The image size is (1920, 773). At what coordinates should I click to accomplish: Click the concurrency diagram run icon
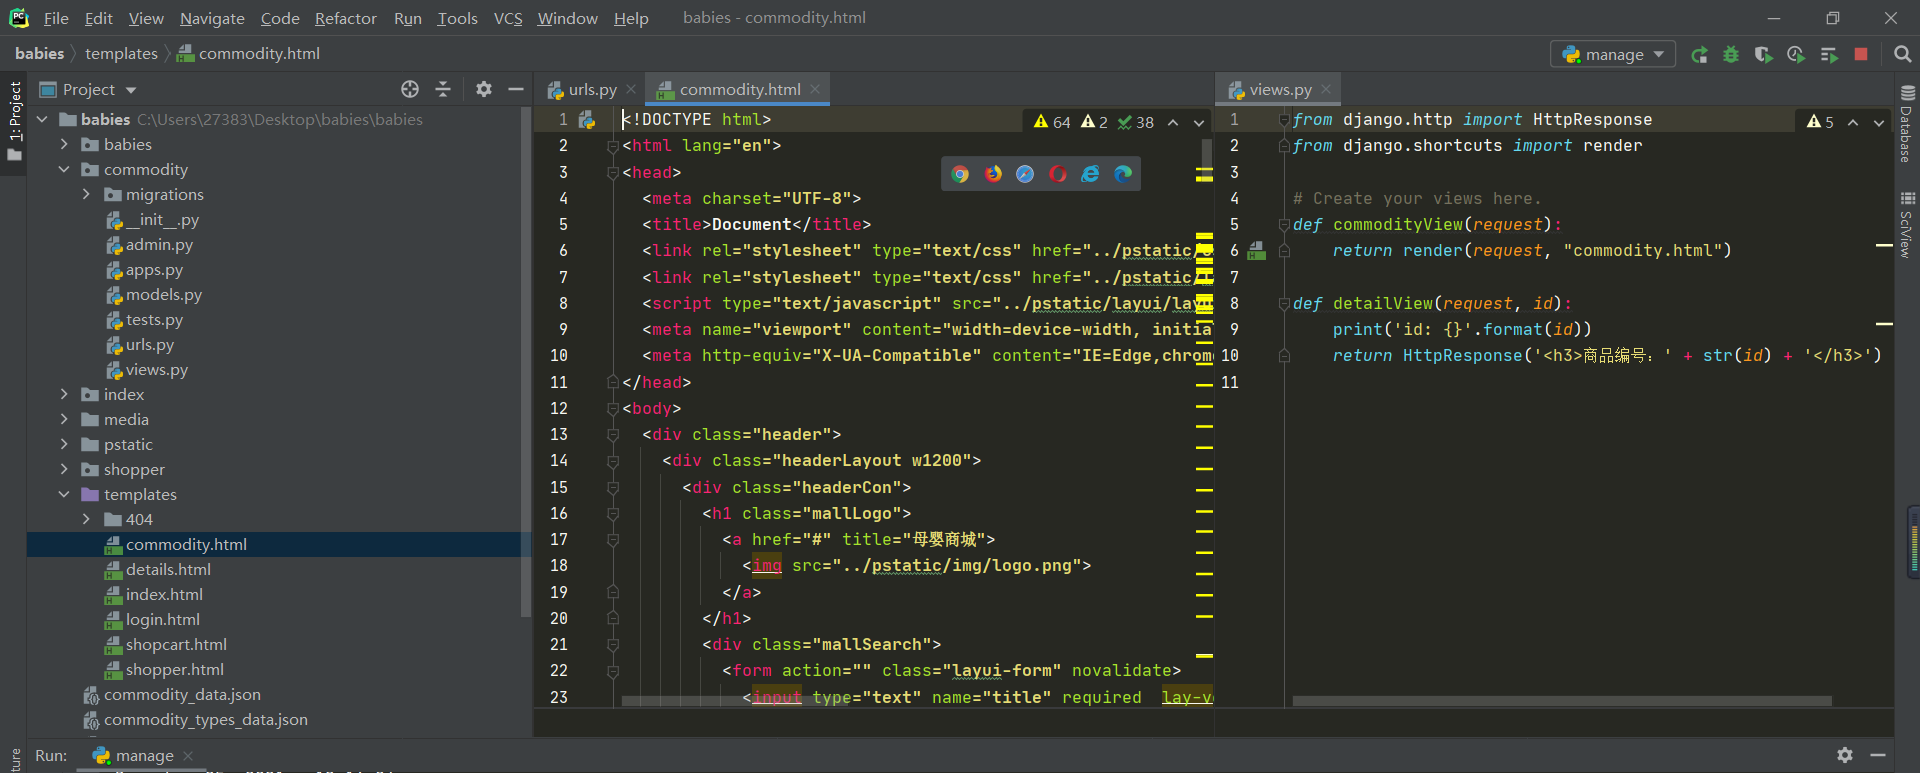tap(1829, 54)
